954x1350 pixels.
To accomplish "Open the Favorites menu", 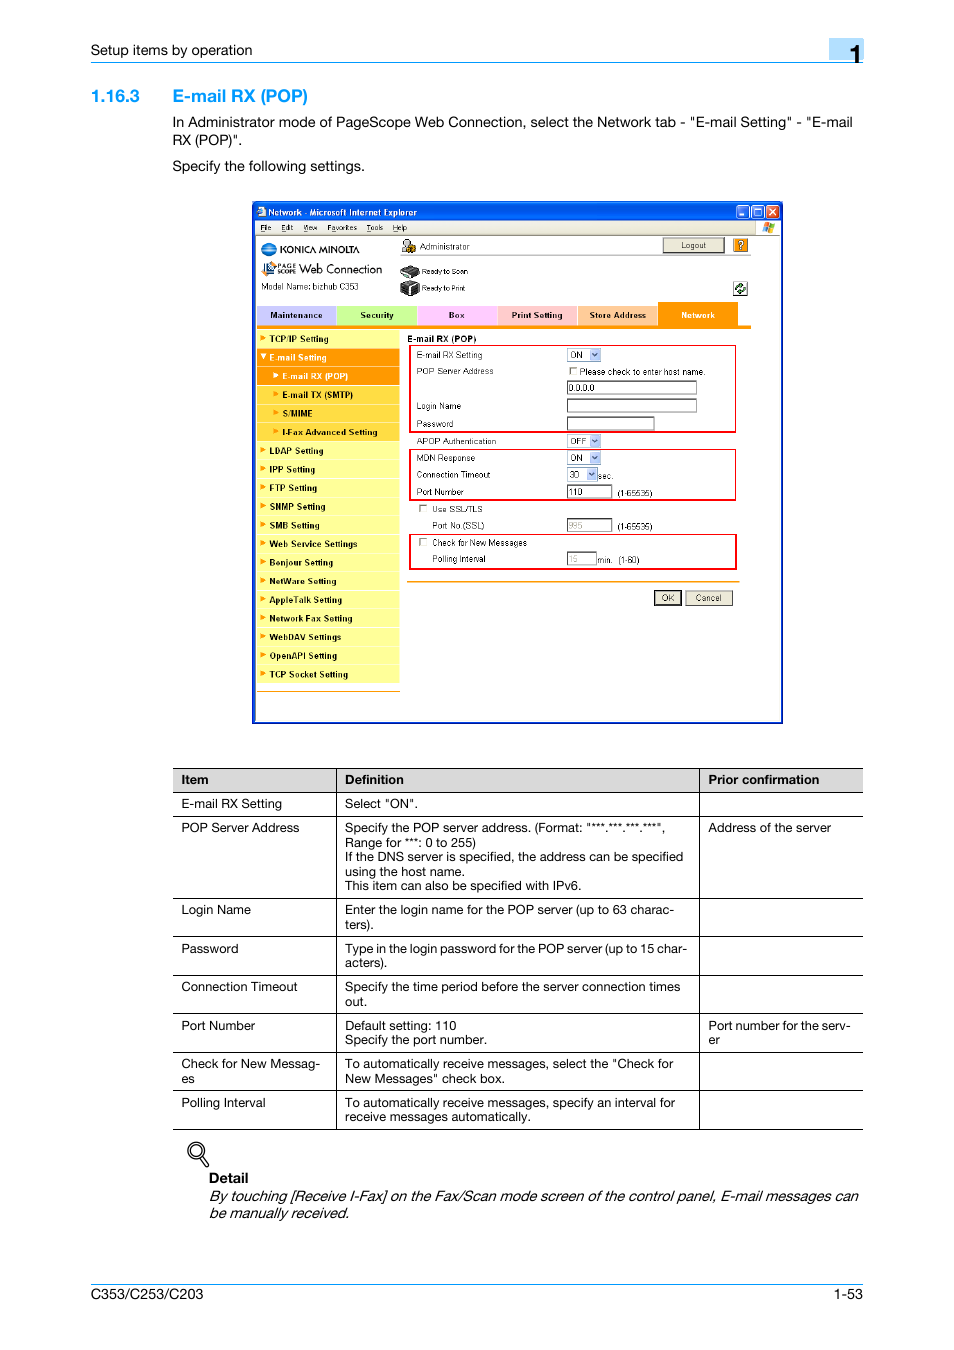I will click(342, 228).
